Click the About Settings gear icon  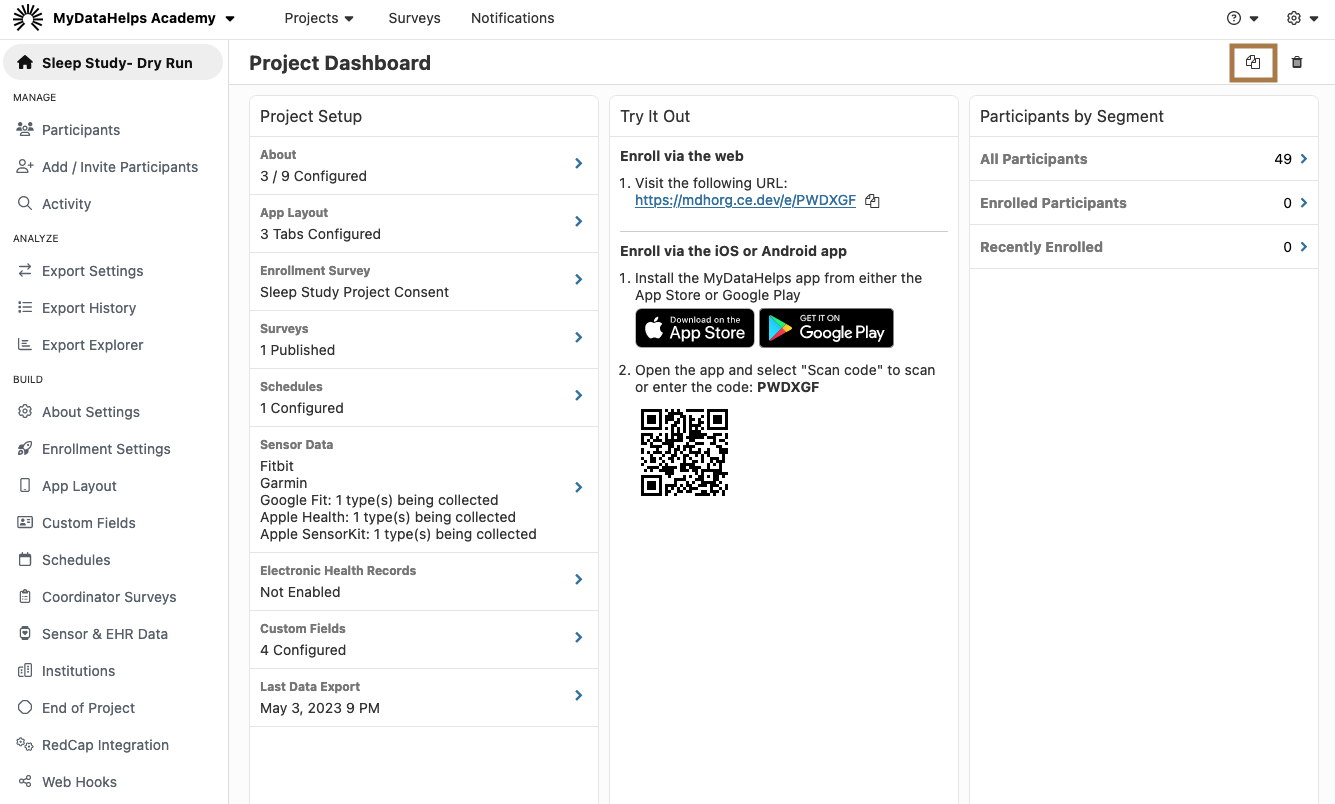[25, 411]
